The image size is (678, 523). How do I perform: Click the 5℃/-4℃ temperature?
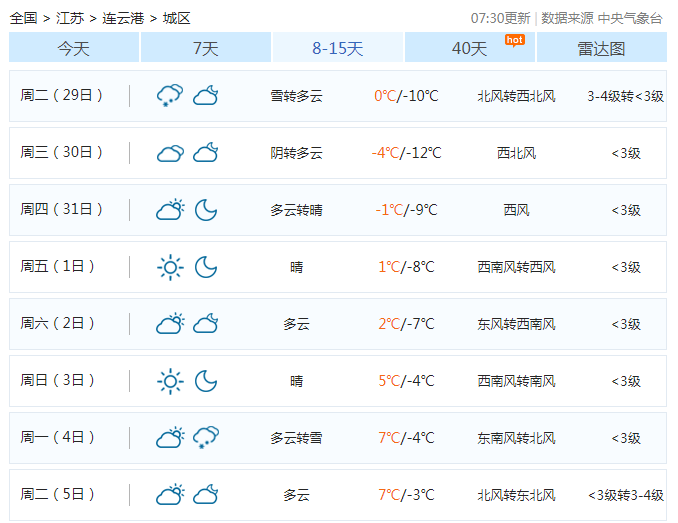click(x=406, y=381)
